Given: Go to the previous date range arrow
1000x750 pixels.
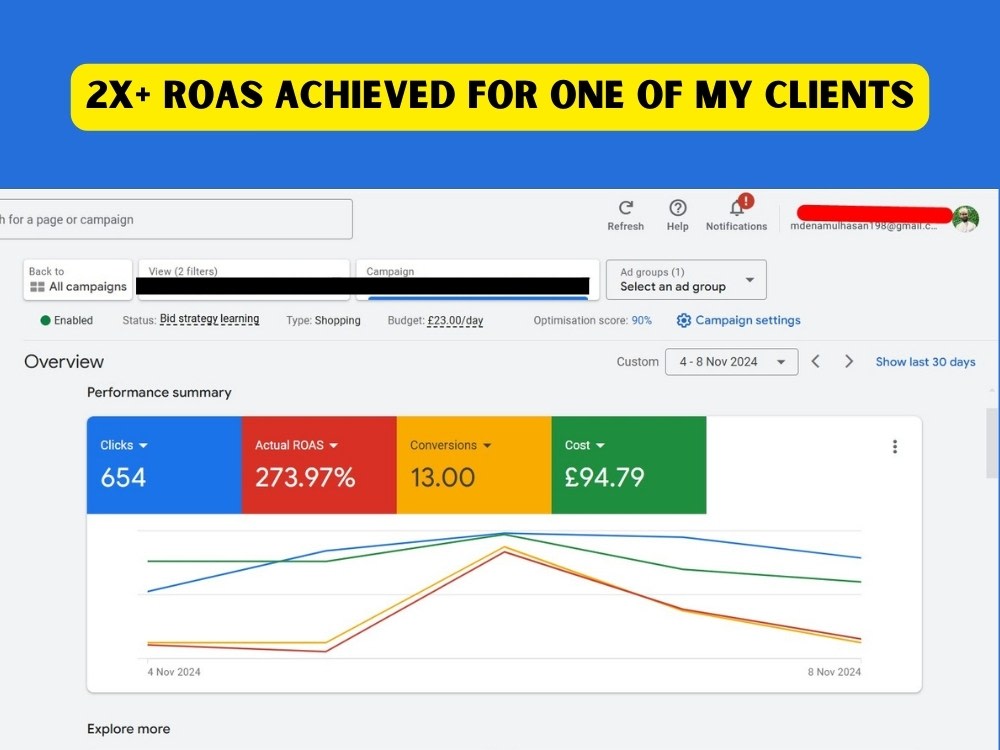Looking at the screenshot, I should click(816, 362).
